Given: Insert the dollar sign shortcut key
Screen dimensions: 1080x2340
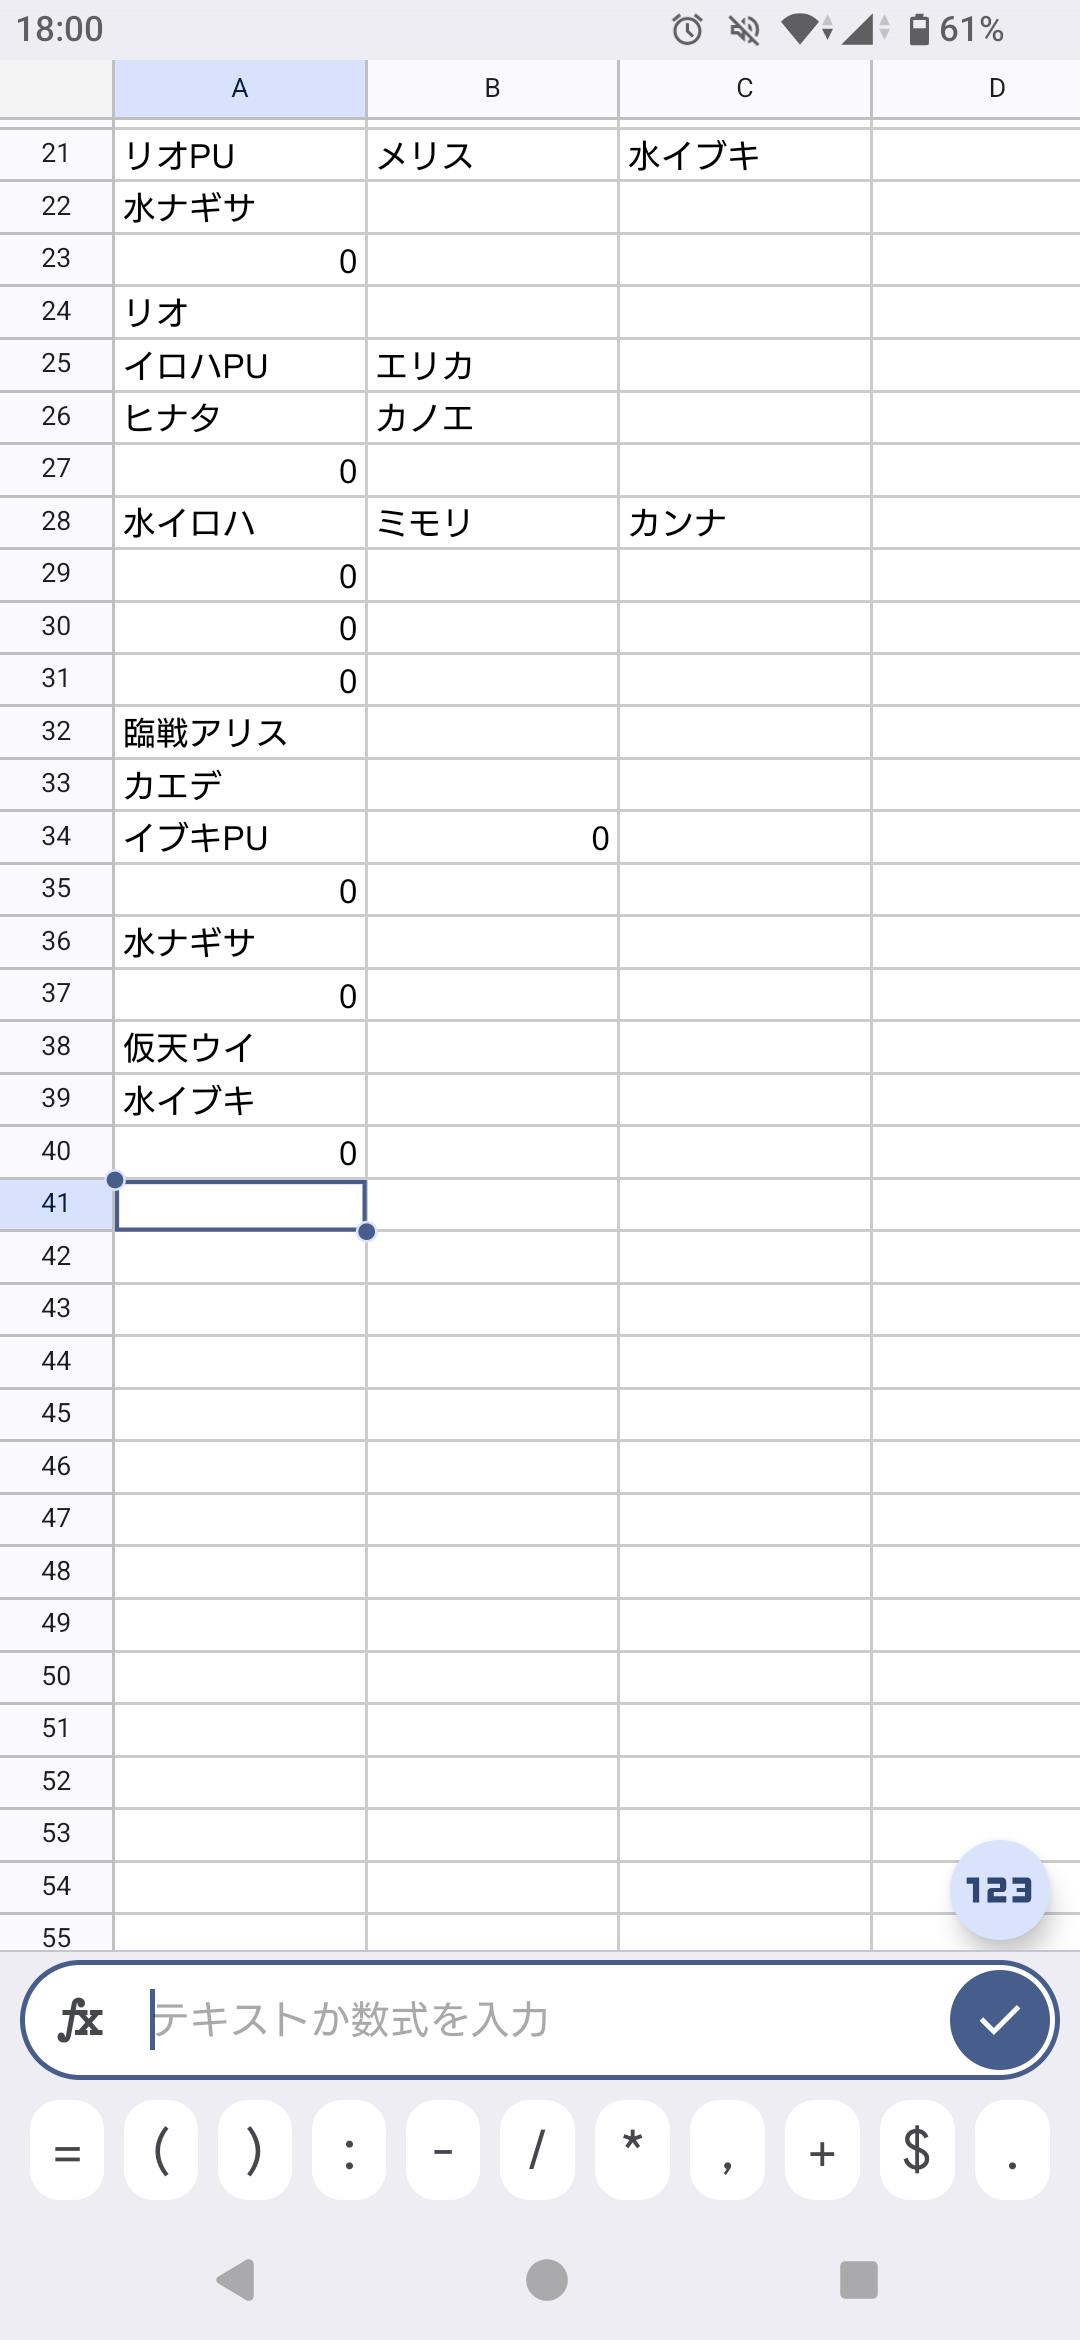Looking at the screenshot, I should pos(917,2150).
